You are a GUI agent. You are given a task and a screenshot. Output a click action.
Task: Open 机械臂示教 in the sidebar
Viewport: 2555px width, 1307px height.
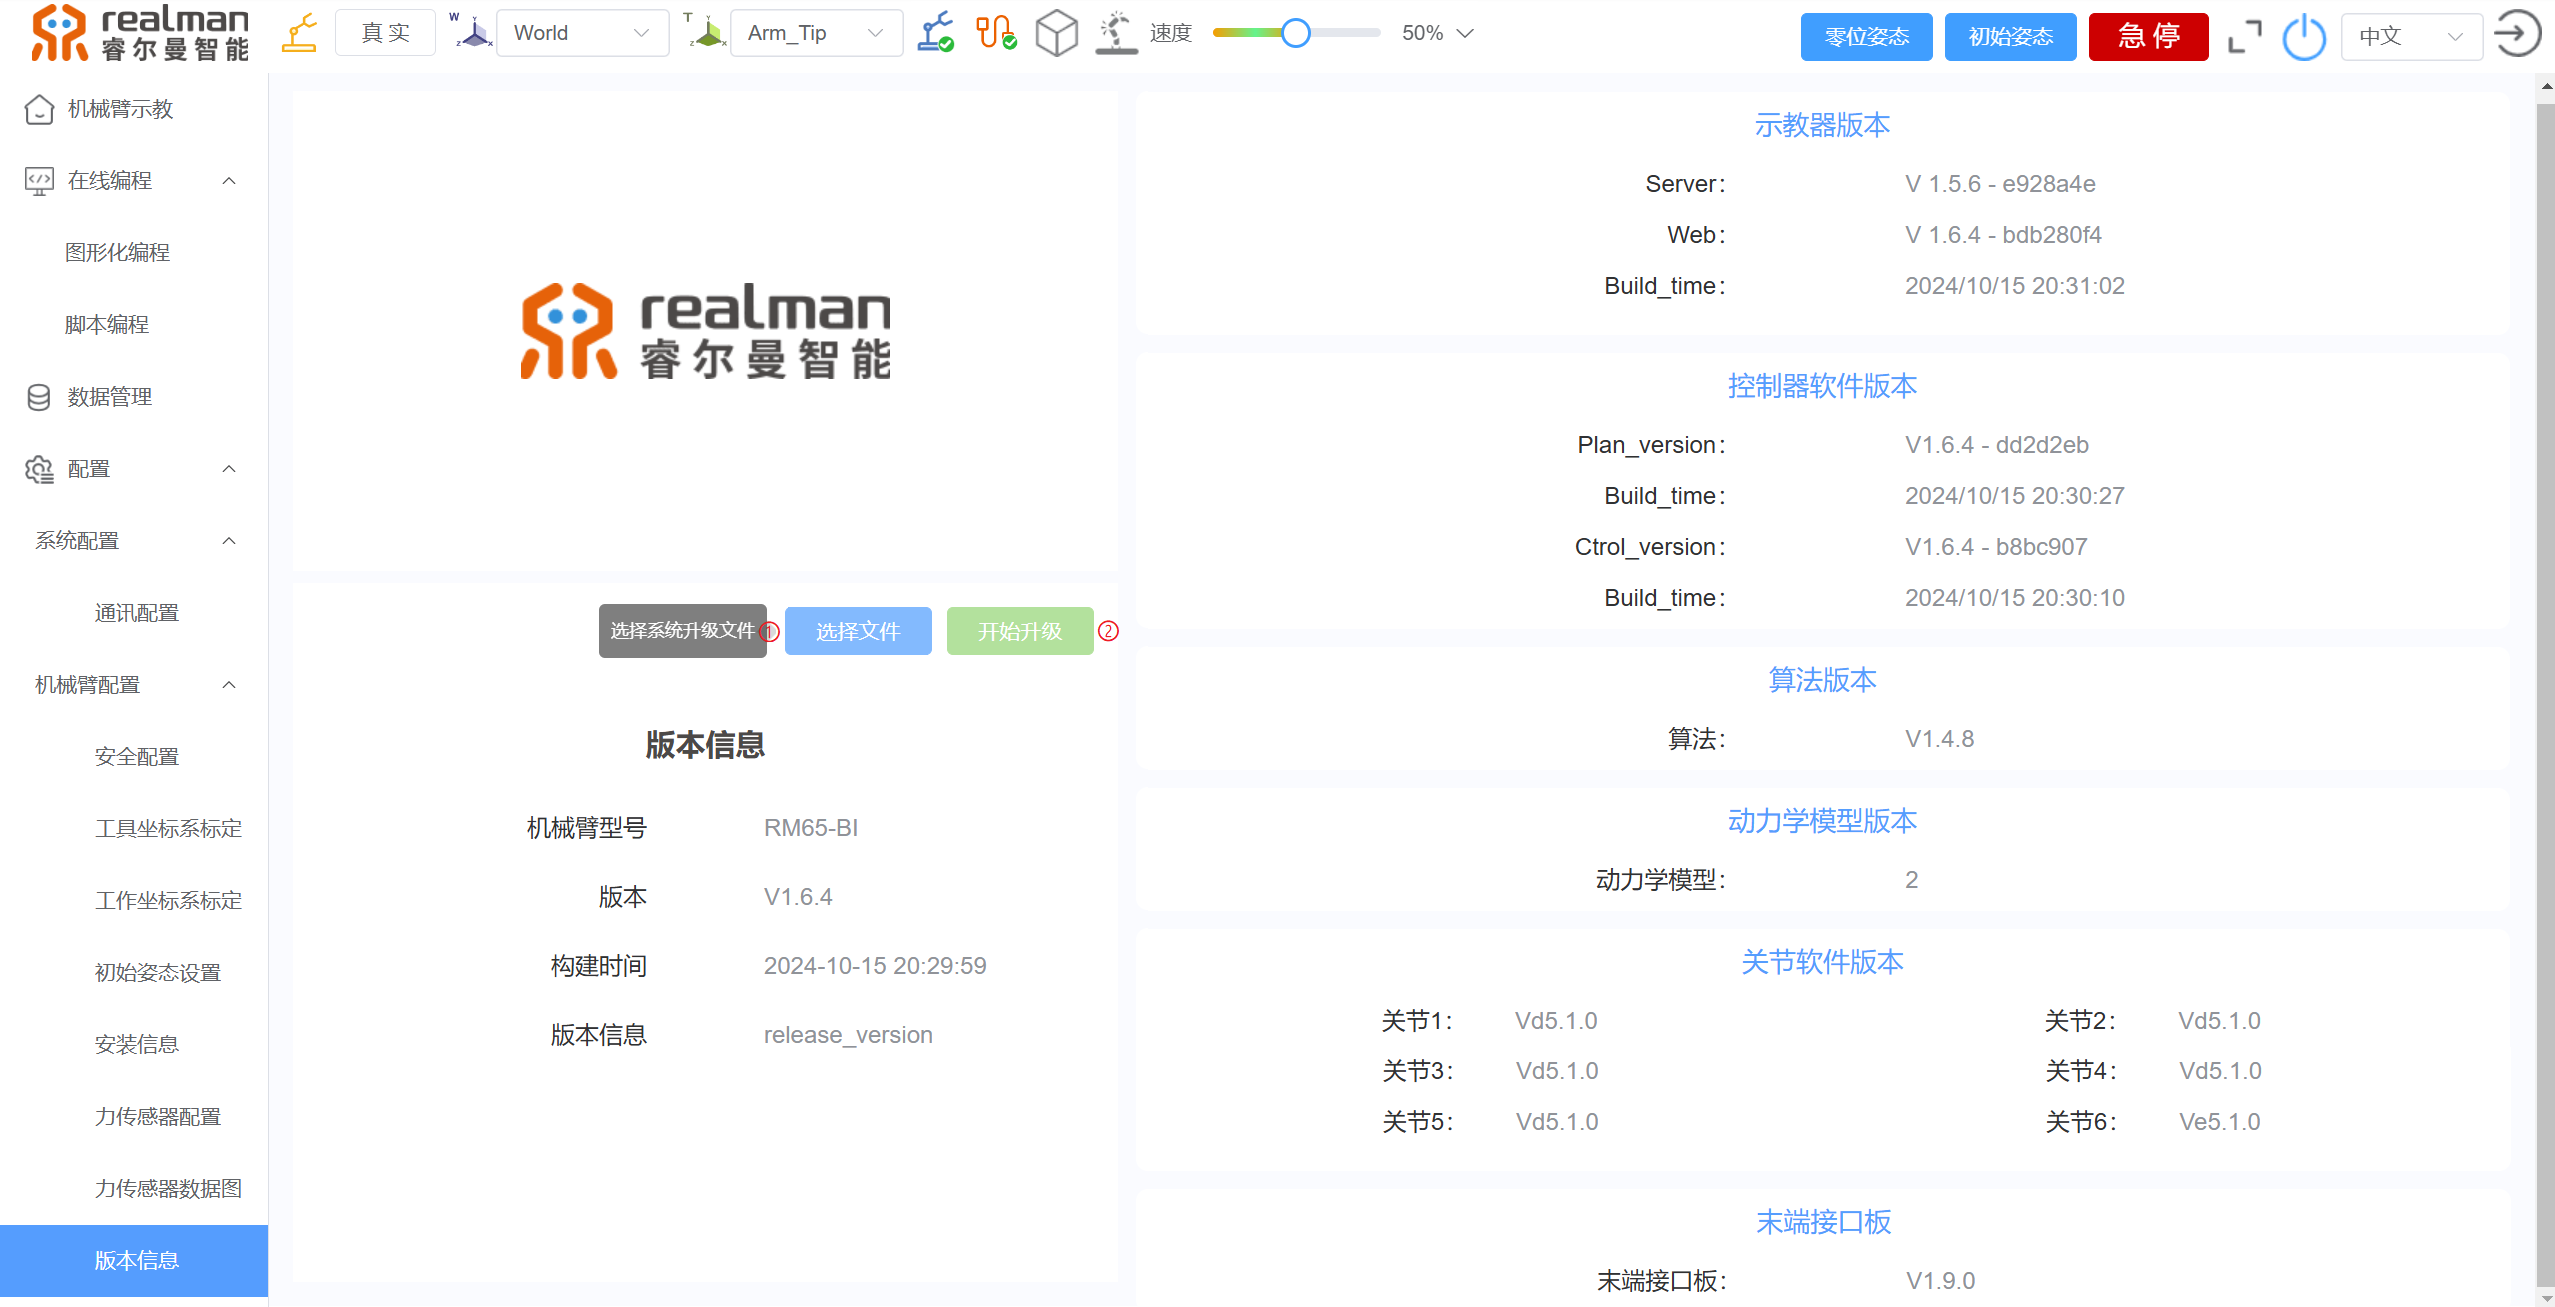click(x=120, y=109)
